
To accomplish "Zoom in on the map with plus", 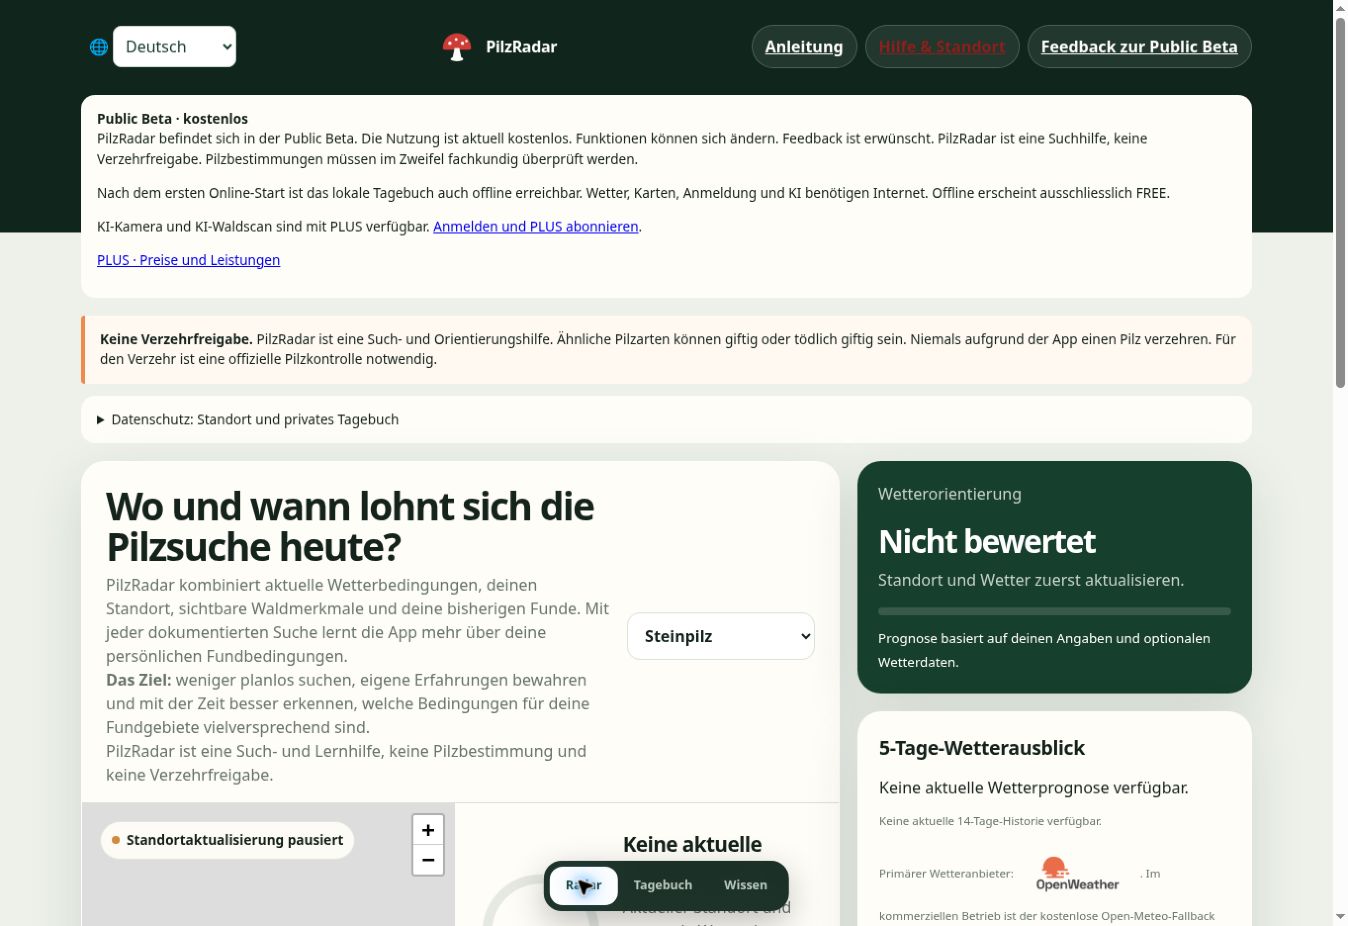I will tap(428, 830).
